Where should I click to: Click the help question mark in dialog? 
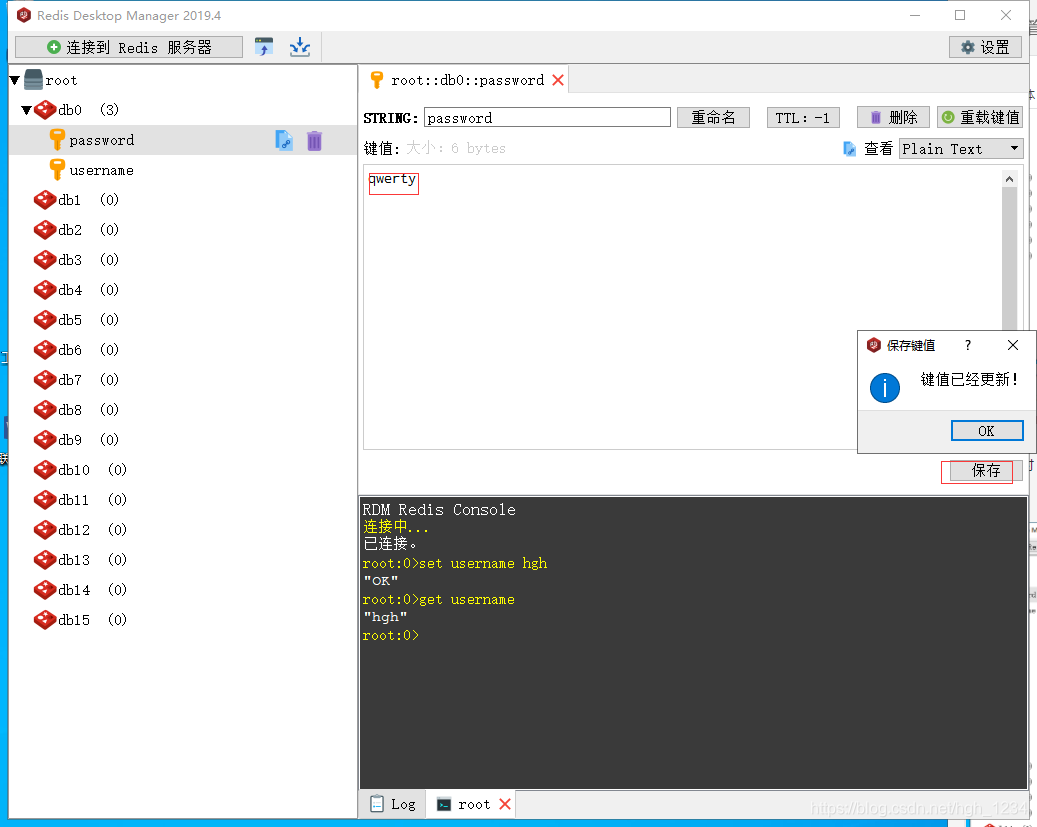pyautogui.click(x=968, y=345)
